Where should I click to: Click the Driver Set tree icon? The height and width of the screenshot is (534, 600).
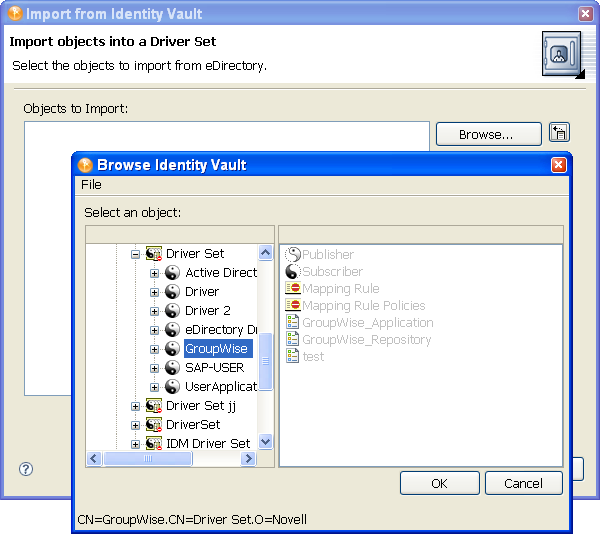tap(154, 254)
